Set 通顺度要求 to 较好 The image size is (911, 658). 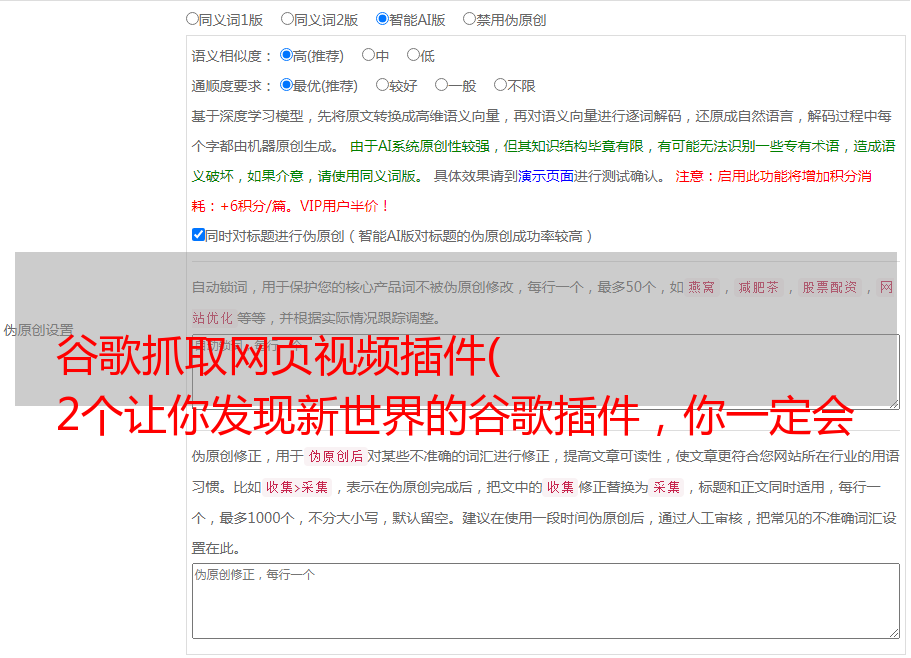click(382, 85)
